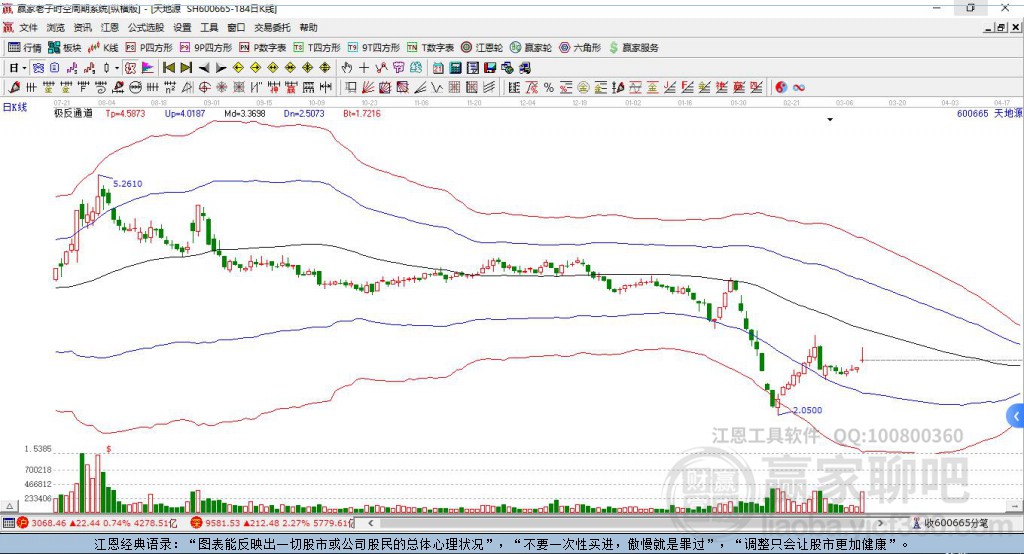Click the target circle crosshair tool icon

tap(204, 87)
